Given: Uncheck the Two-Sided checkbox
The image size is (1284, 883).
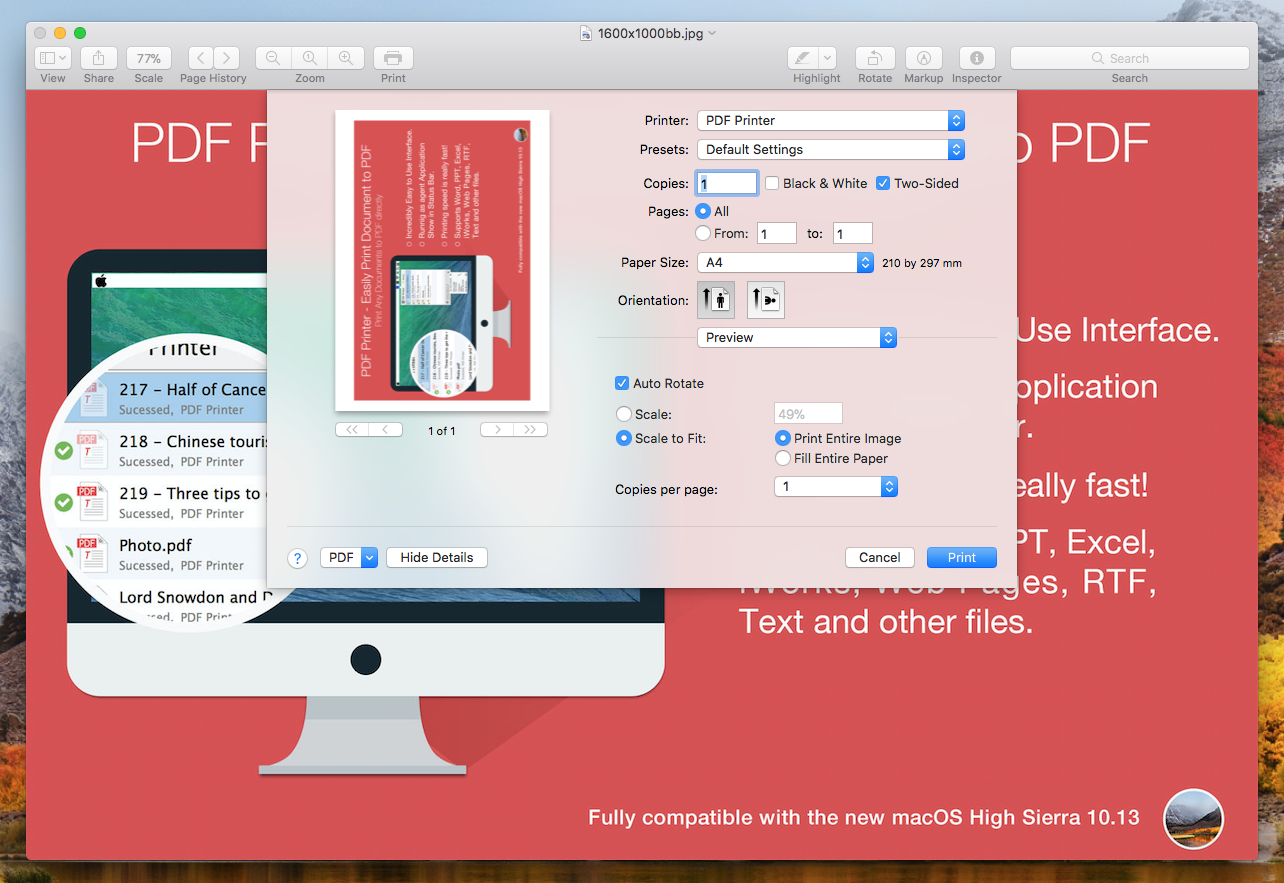Looking at the screenshot, I should 883,183.
